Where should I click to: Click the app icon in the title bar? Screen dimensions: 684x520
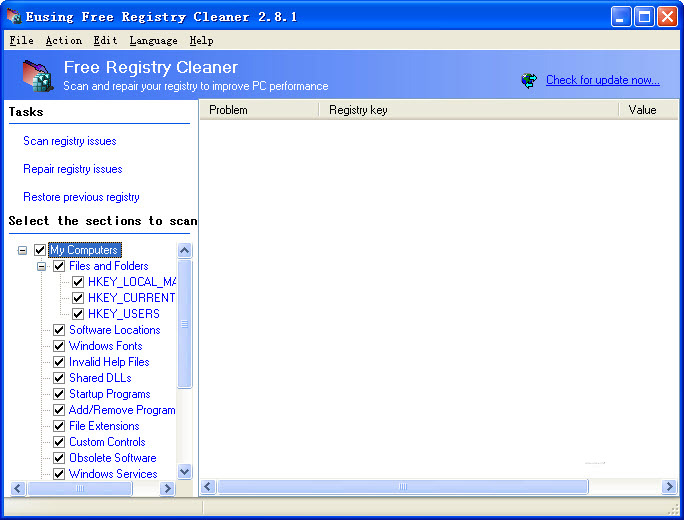[13, 17]
